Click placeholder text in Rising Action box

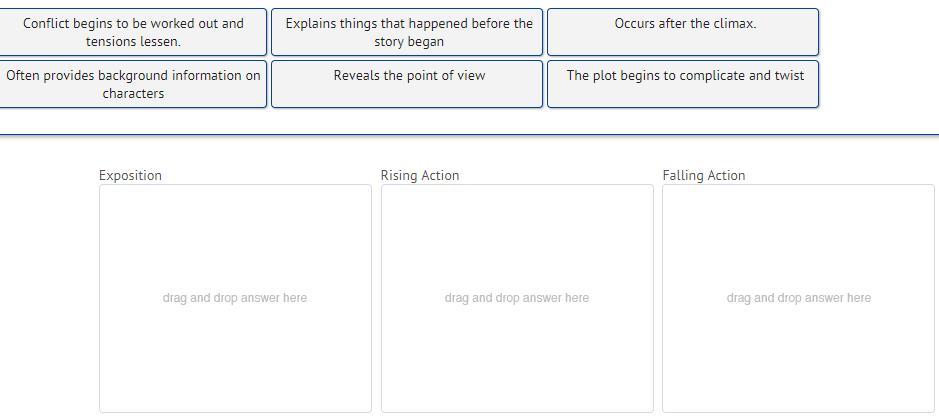click(x=516, y=298)
